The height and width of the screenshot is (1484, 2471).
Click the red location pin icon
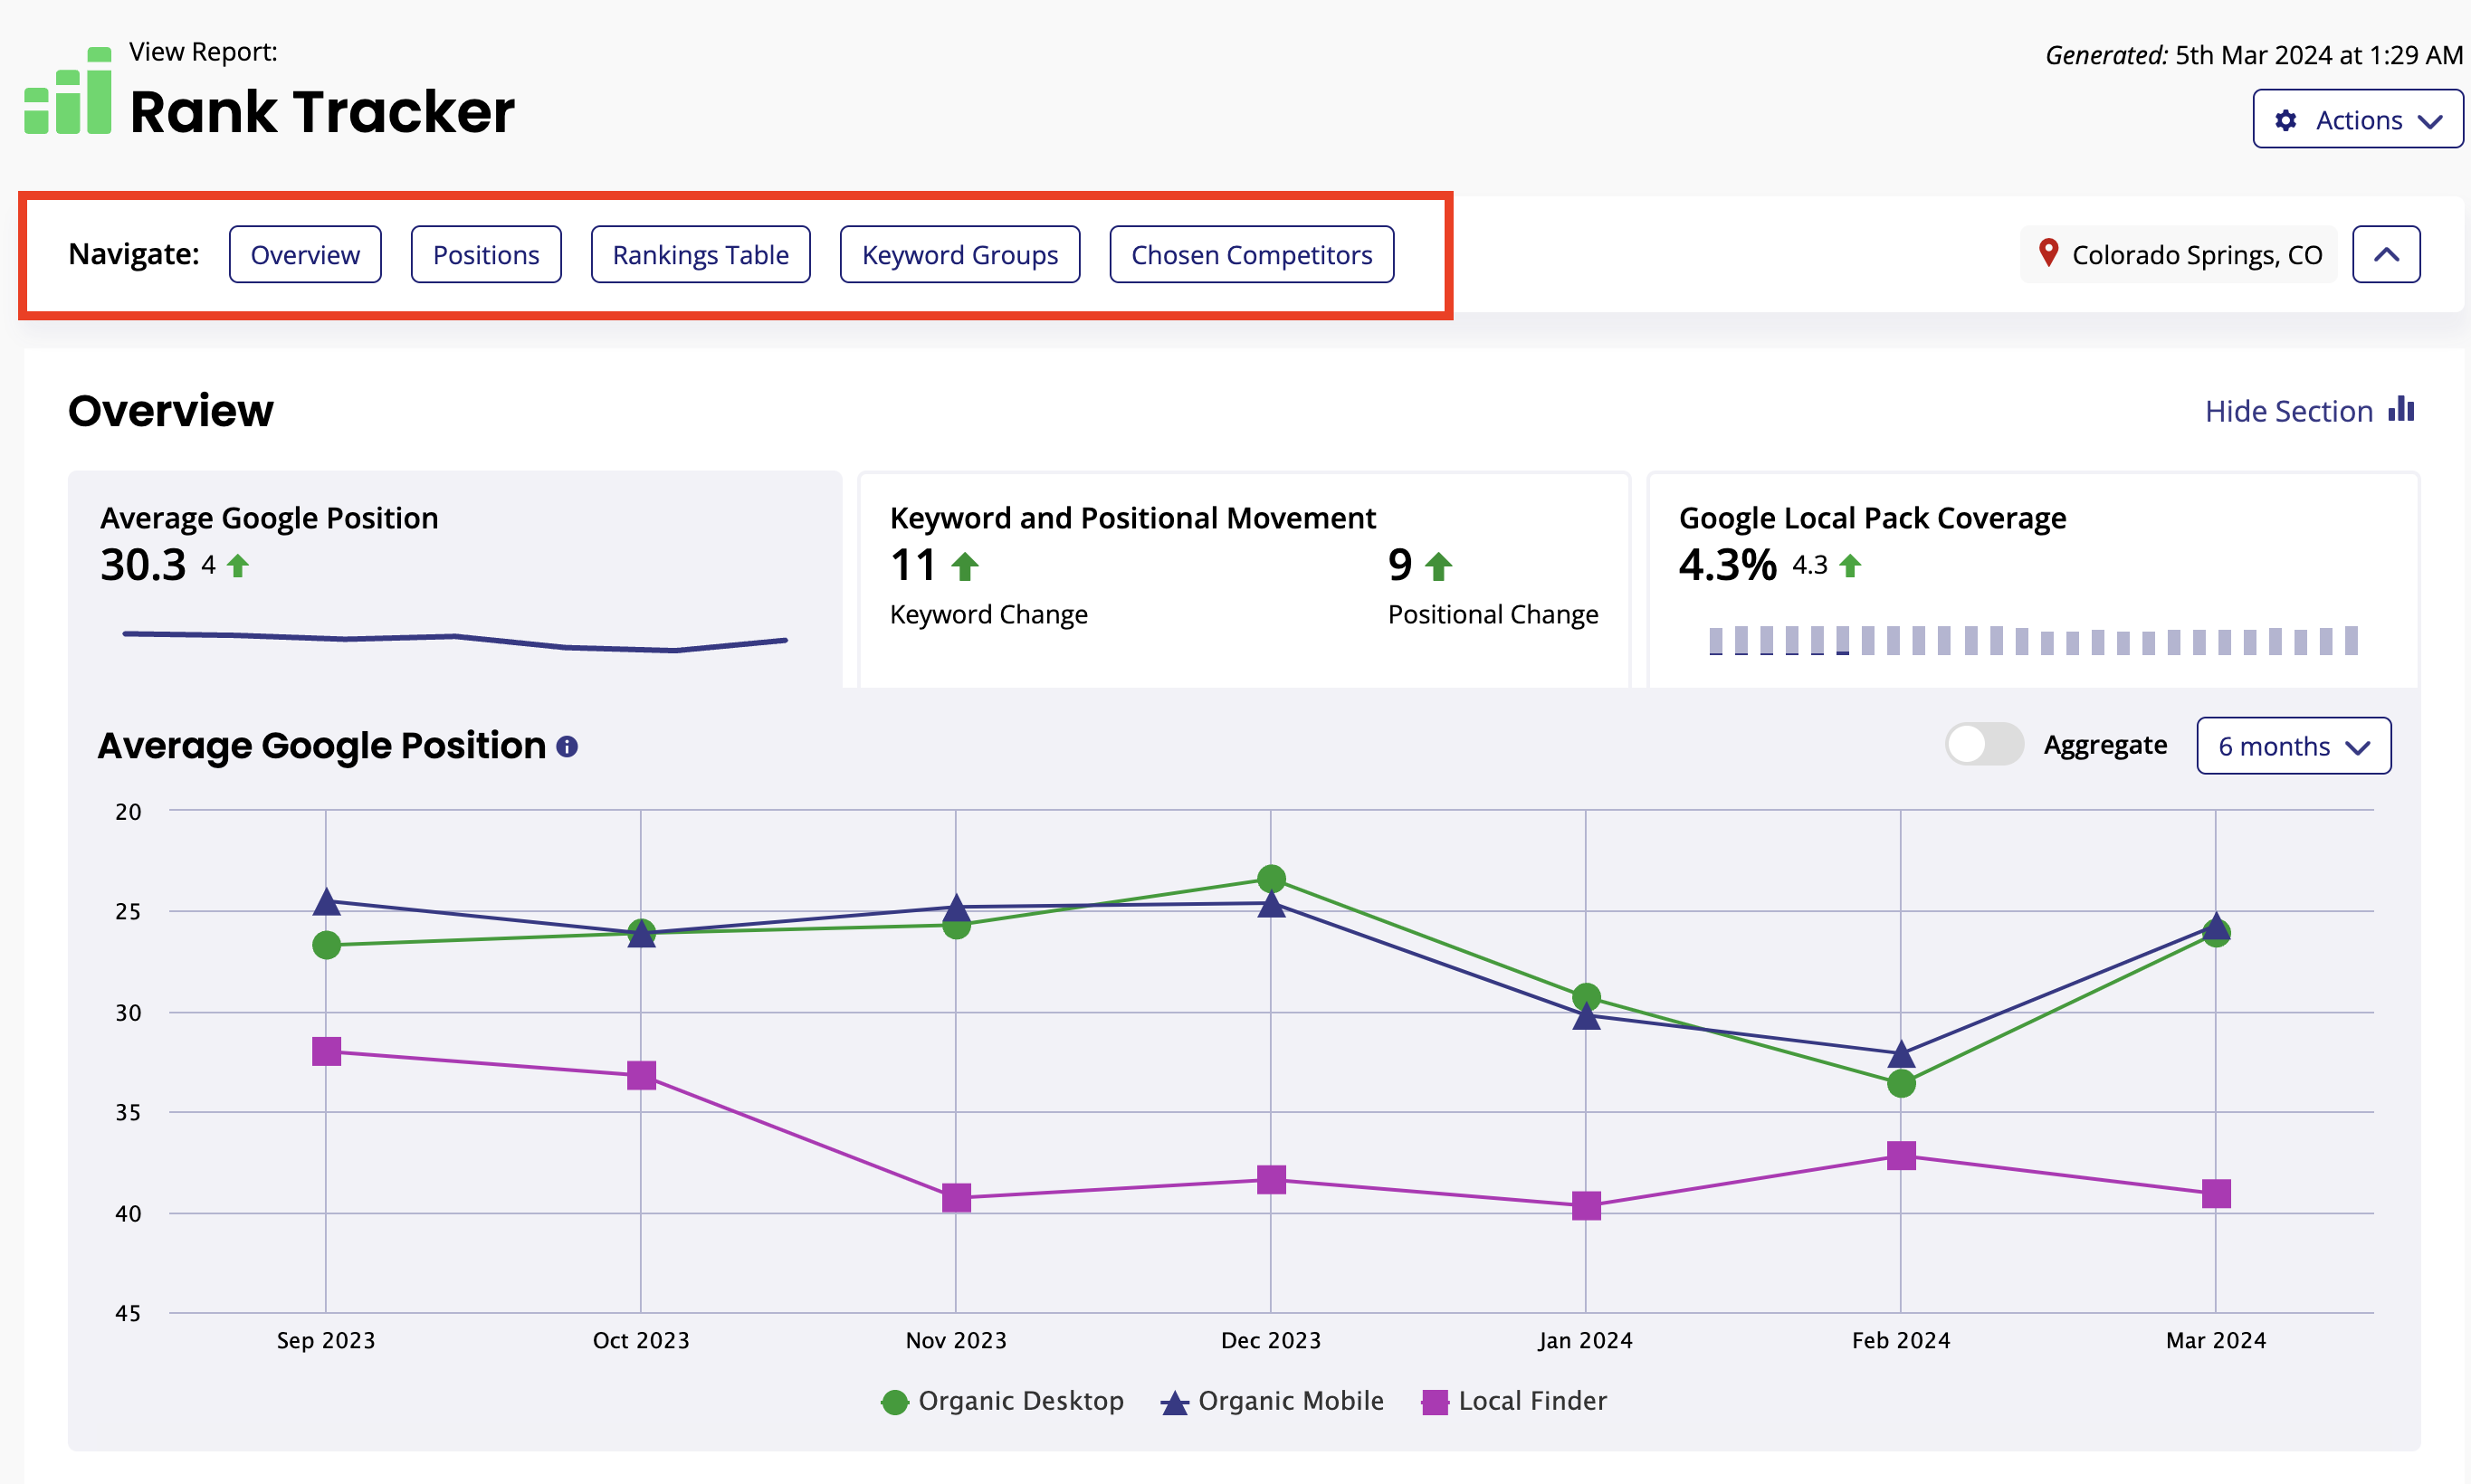[x=2048, y=253]
